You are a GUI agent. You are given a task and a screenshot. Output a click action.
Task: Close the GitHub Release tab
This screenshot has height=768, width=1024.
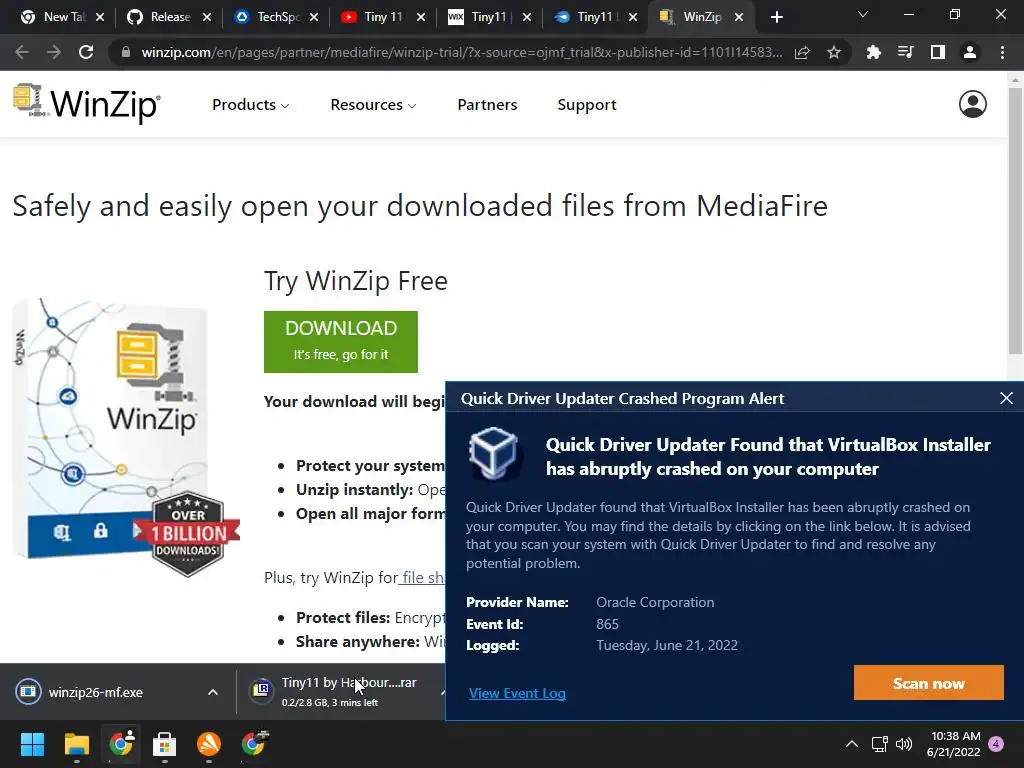point(207,18)
